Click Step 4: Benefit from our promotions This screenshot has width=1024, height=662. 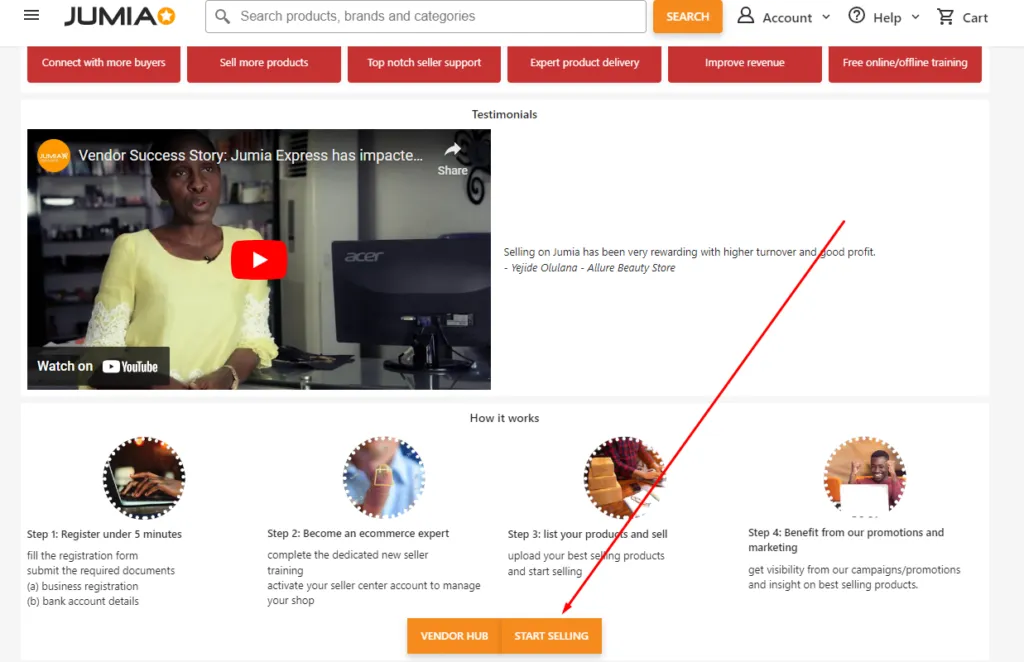point(846,540)
